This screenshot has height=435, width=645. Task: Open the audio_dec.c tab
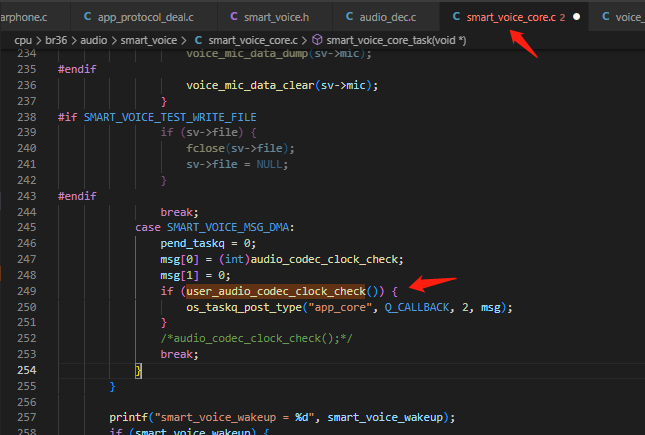[x=386, y=17]
